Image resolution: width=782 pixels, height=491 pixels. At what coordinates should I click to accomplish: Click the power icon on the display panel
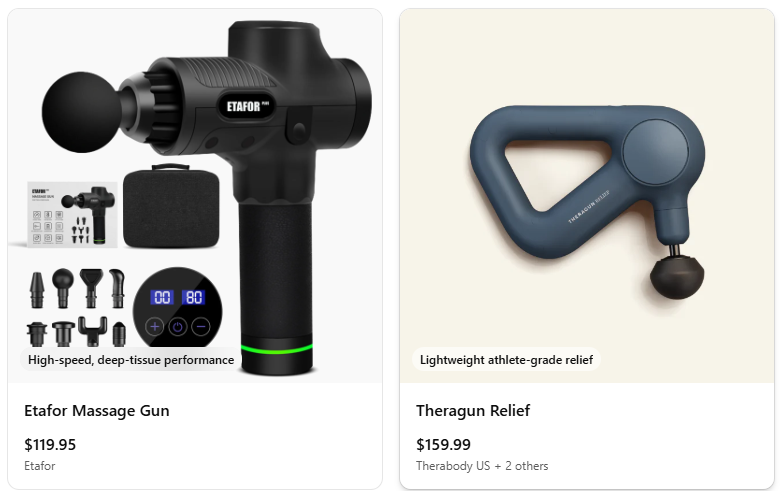[178, 327]
